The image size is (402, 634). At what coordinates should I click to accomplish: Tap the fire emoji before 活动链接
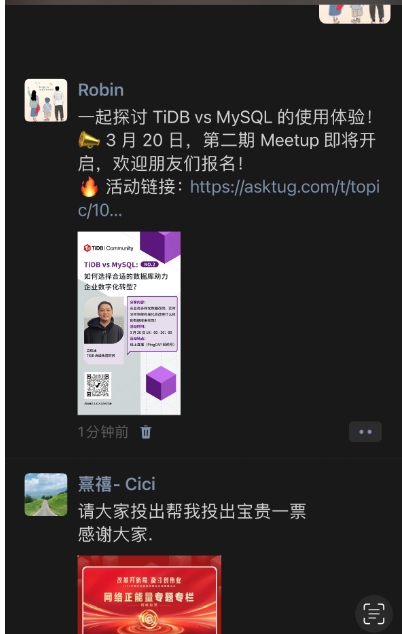(89, 187)
